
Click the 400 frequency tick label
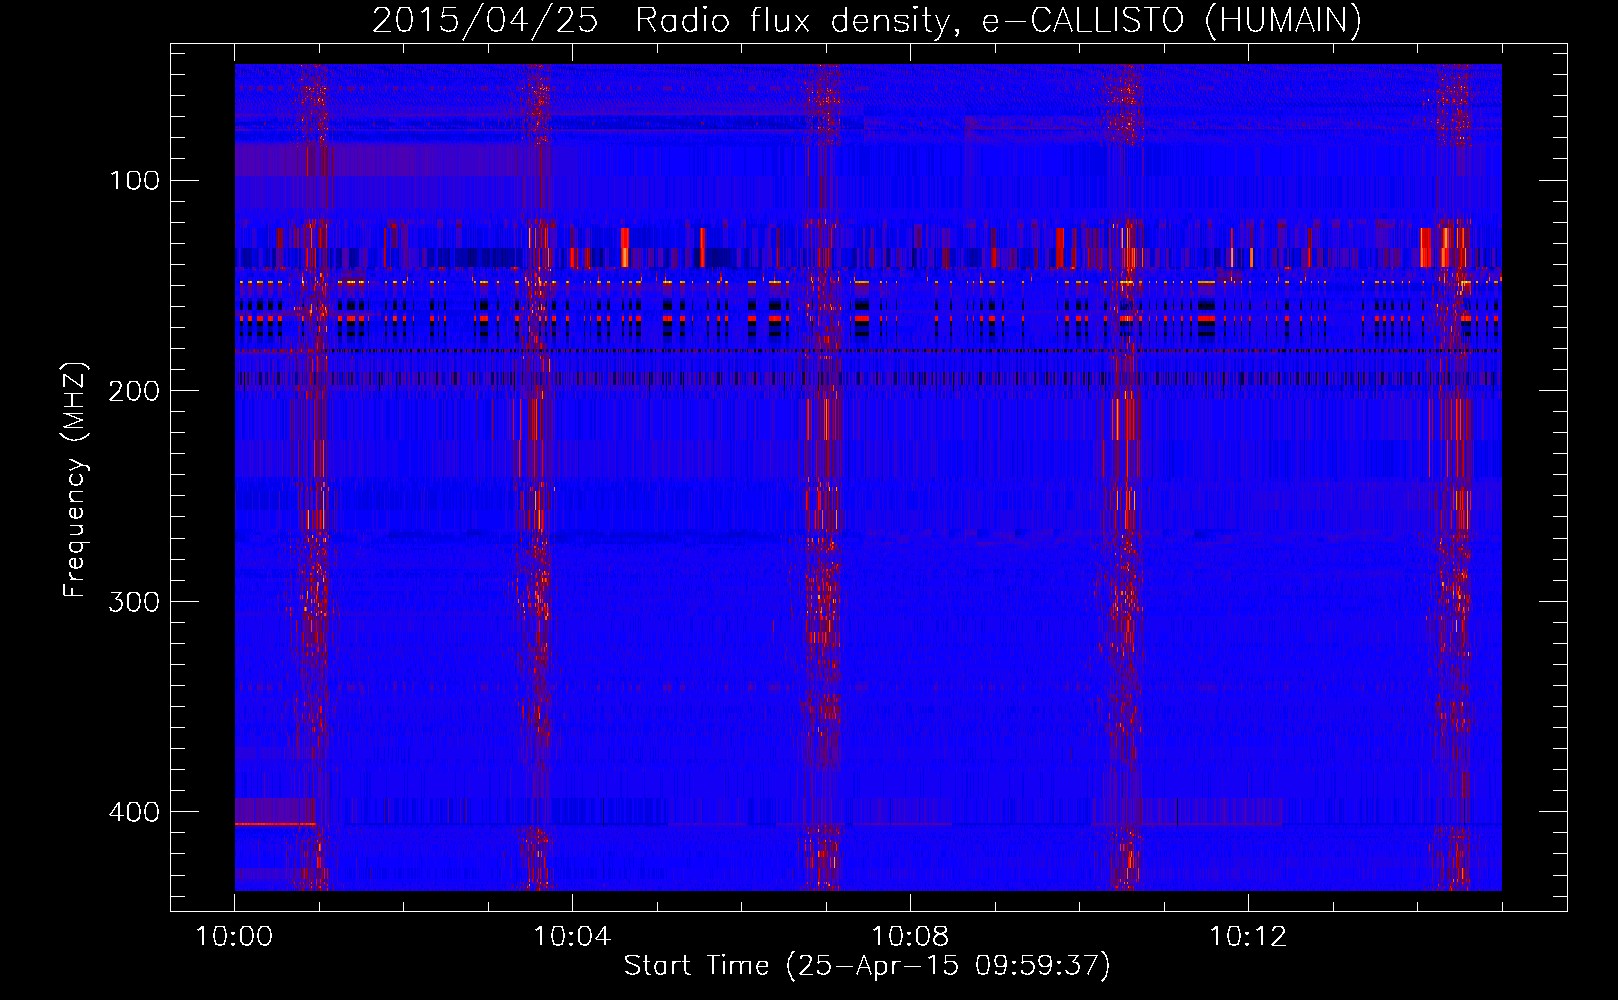[134, 812]
